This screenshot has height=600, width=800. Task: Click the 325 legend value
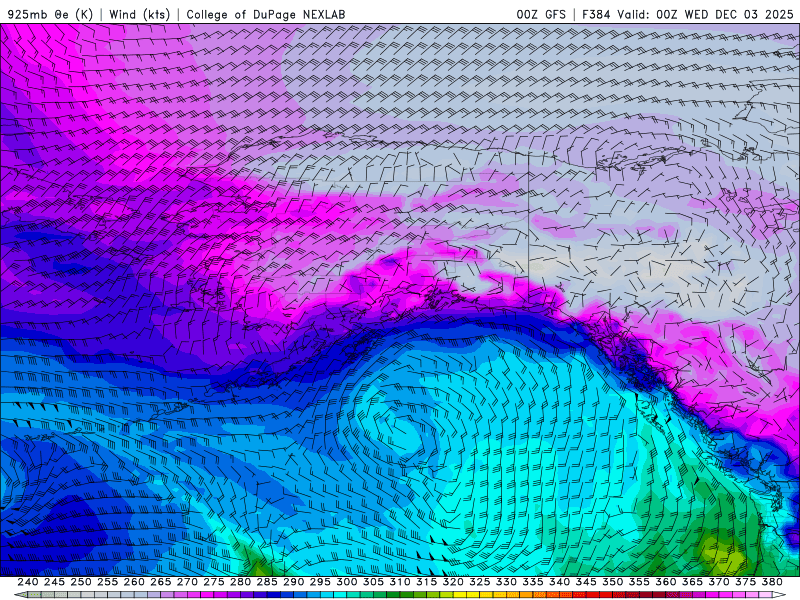point(479,582)
